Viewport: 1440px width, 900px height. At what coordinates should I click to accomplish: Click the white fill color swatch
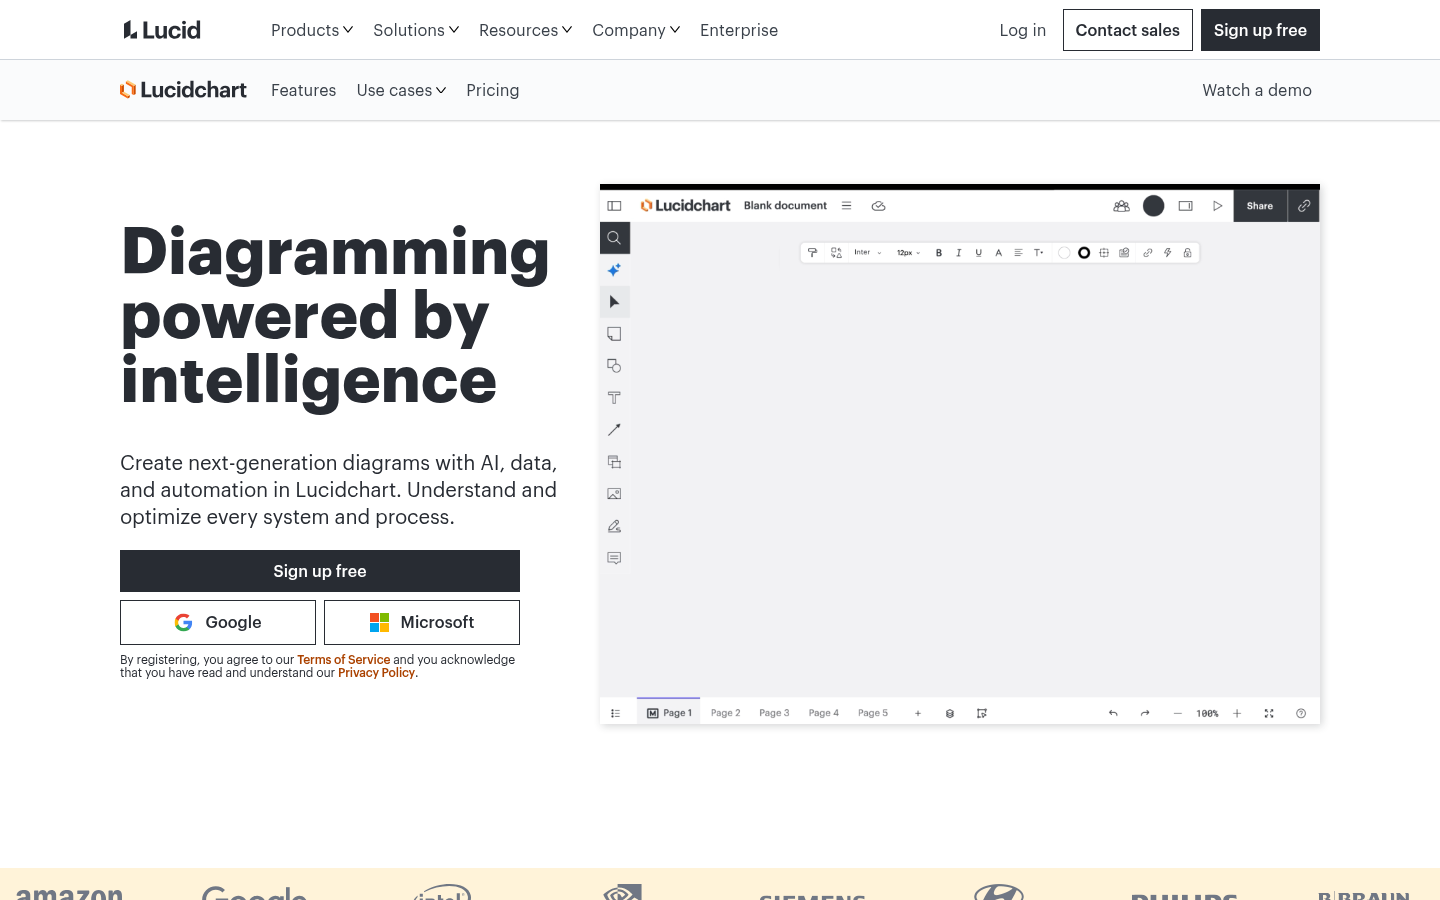click(1064, 253)
